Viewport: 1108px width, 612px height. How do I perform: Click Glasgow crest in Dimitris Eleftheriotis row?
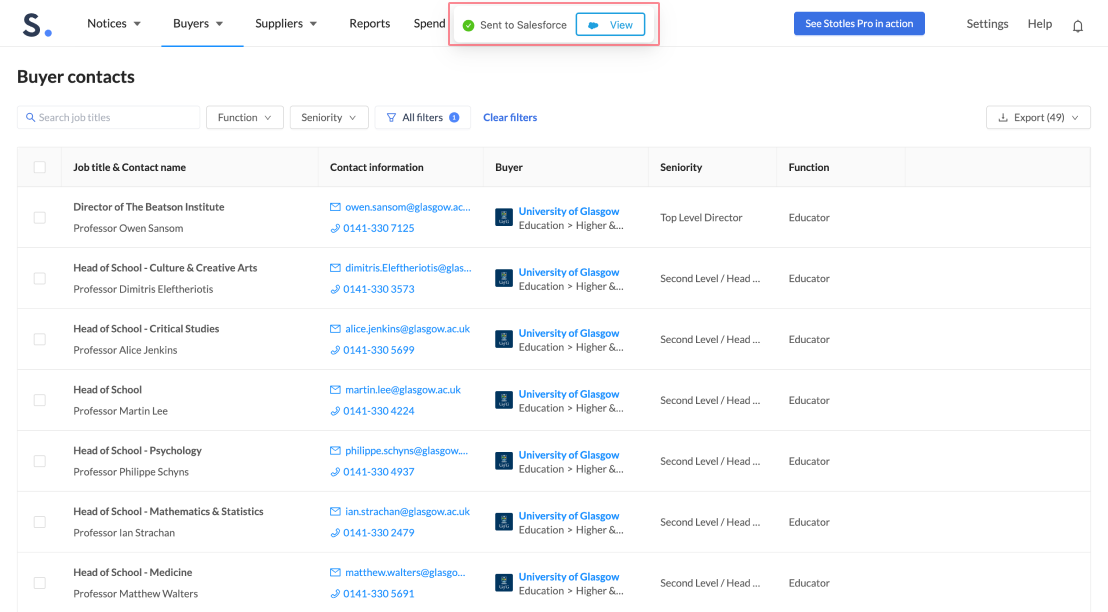point(504,278)
